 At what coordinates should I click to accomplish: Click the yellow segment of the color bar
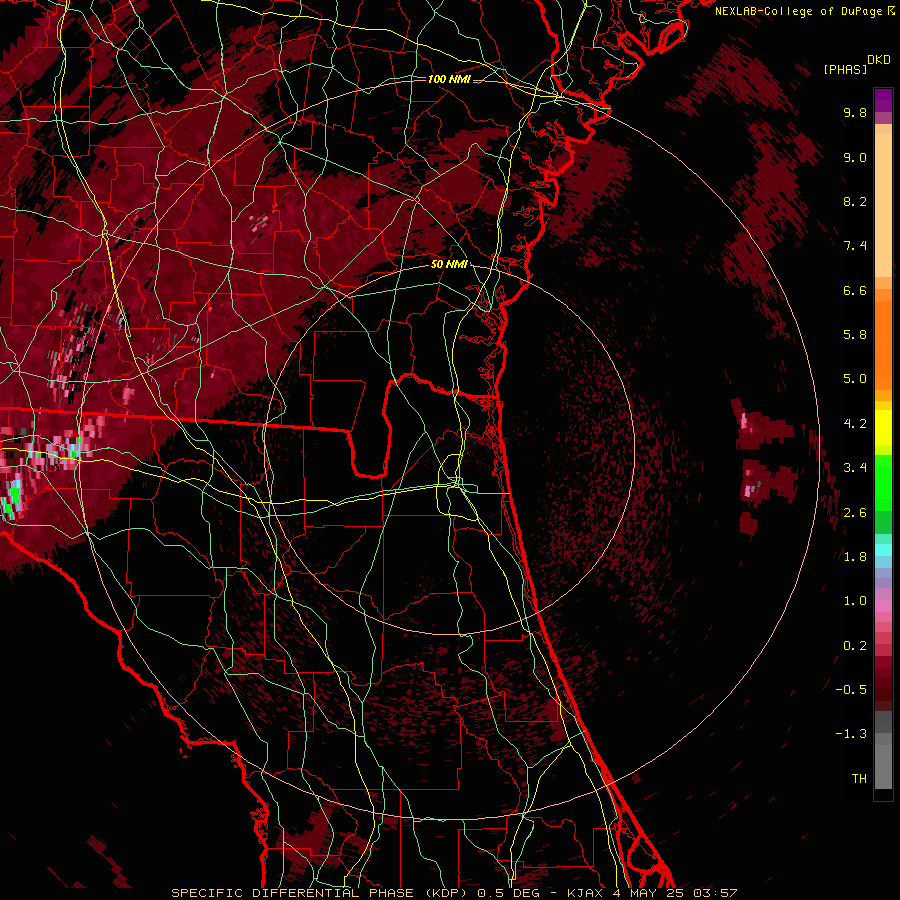(883, 428)
